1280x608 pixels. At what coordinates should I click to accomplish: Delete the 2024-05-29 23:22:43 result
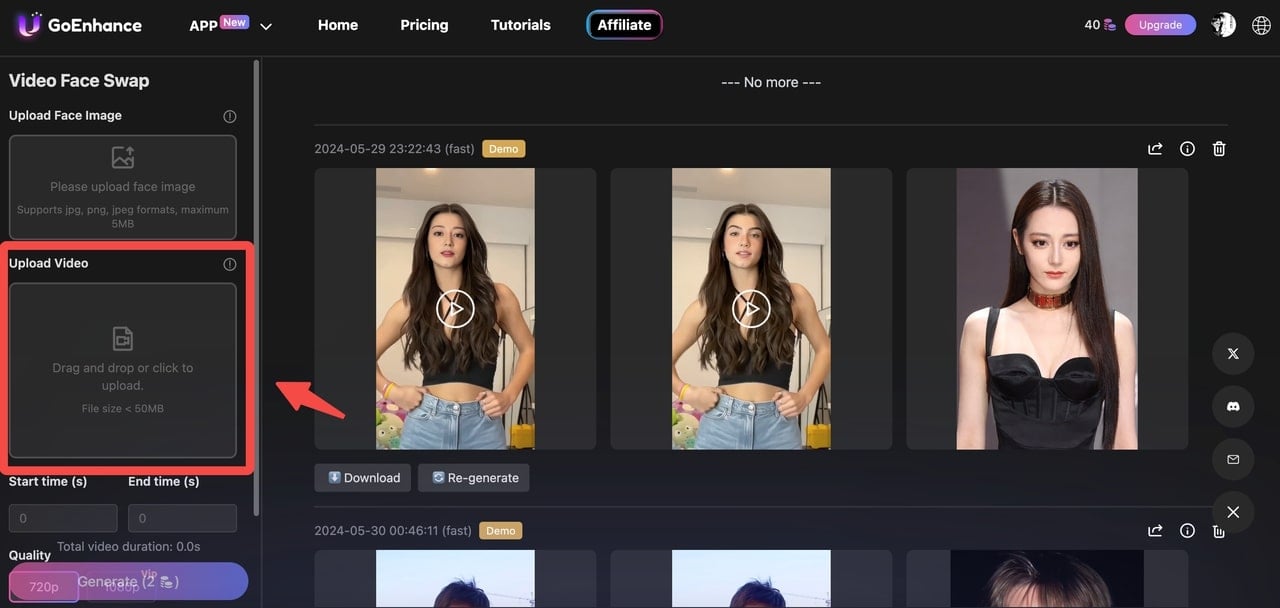[x=1219, y=149]
